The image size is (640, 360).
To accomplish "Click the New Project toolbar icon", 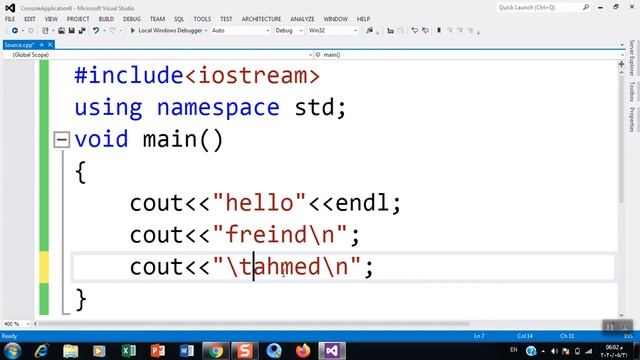I will tap(45, 31).
